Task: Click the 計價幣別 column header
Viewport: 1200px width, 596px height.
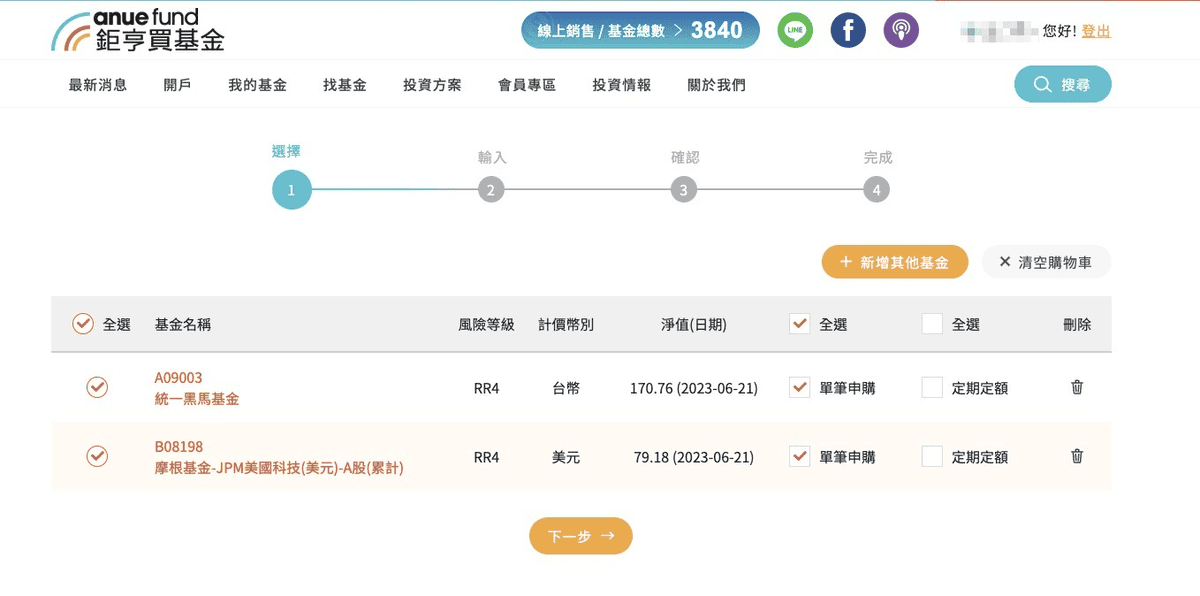Action: (566, 324)
